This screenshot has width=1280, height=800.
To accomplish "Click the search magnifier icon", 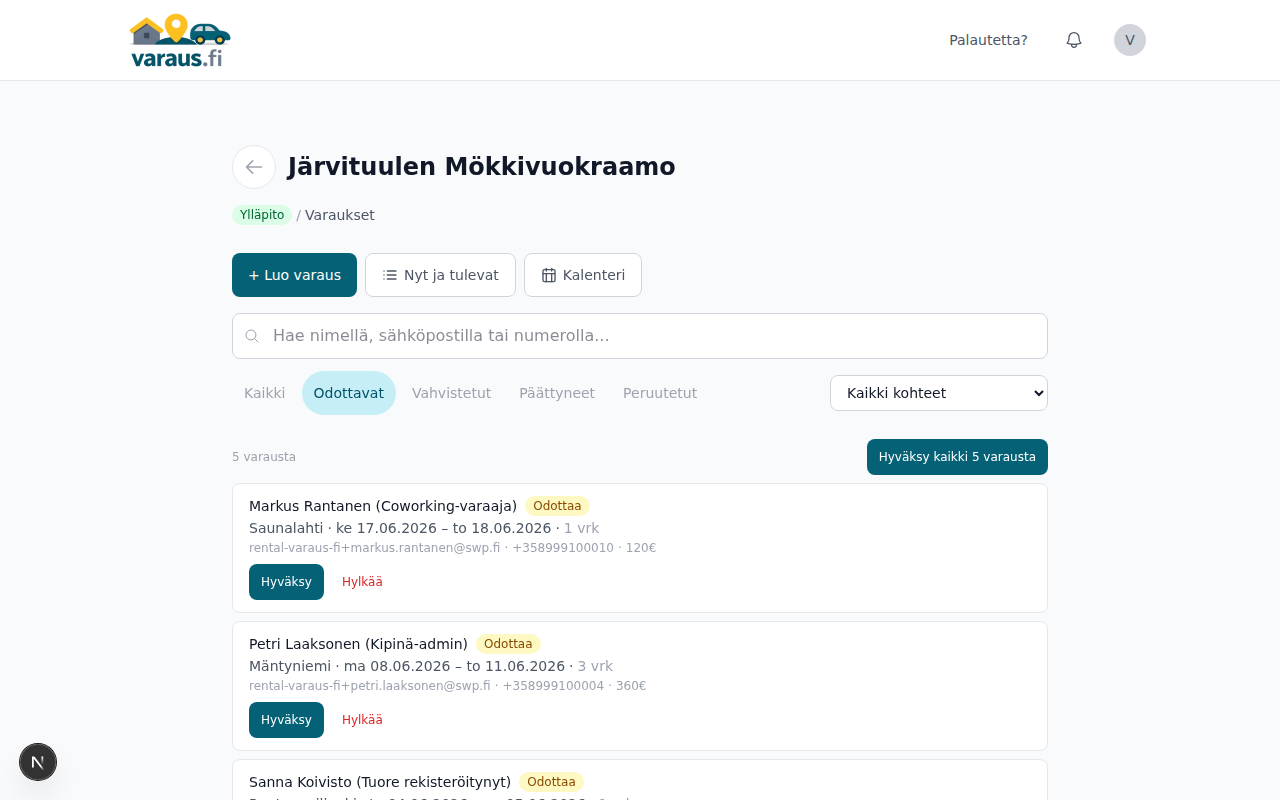I will tap(252, 336).
